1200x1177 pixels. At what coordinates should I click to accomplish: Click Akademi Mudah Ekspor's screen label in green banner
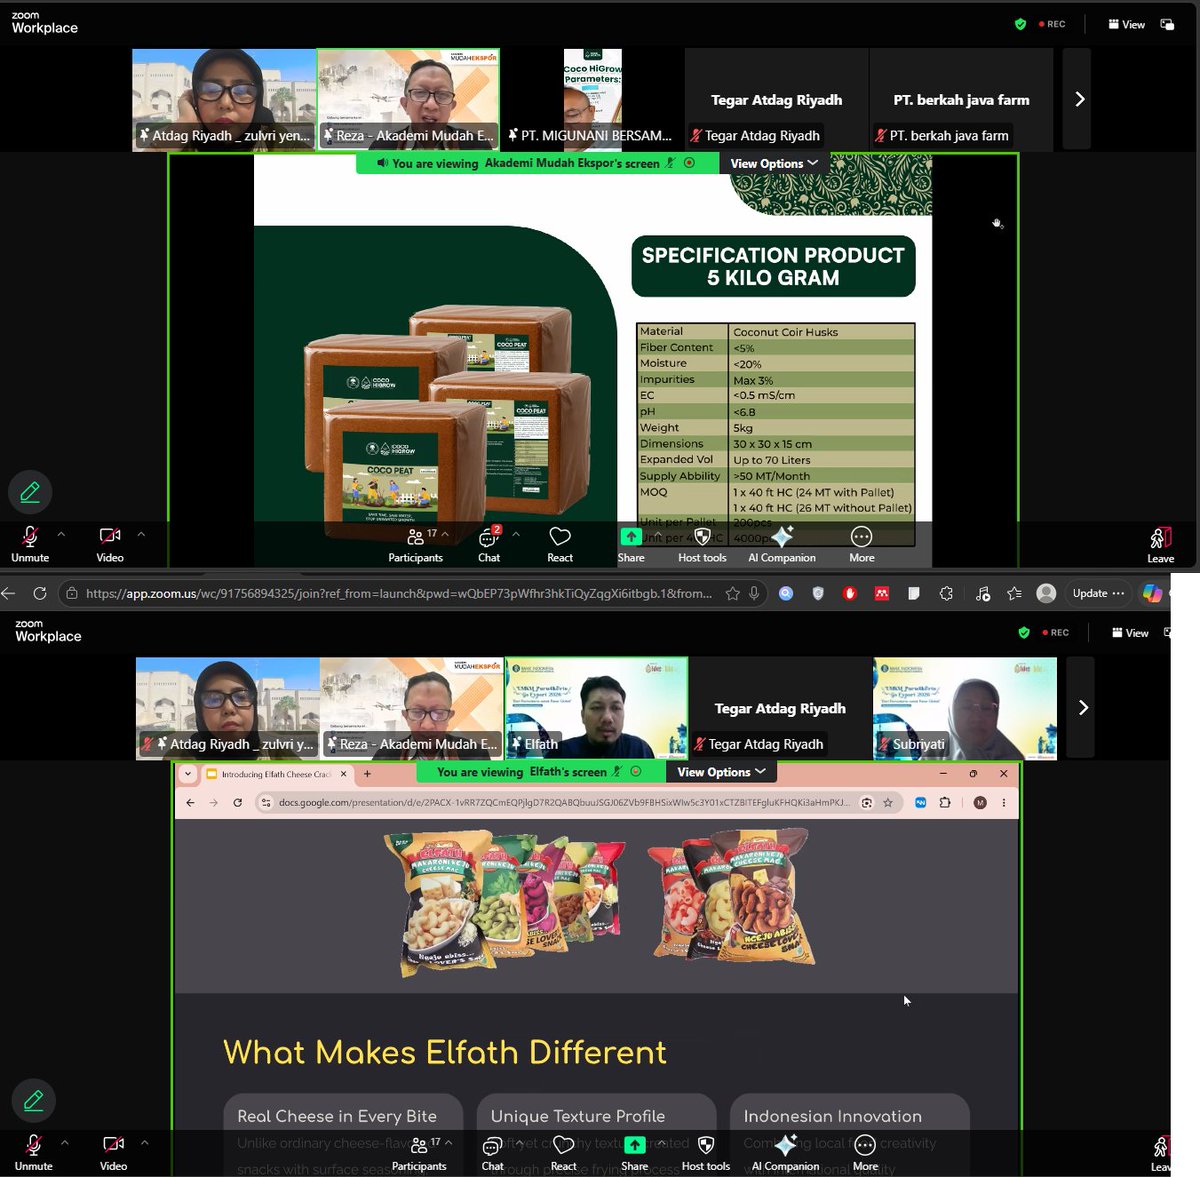(x=571, y=163)
